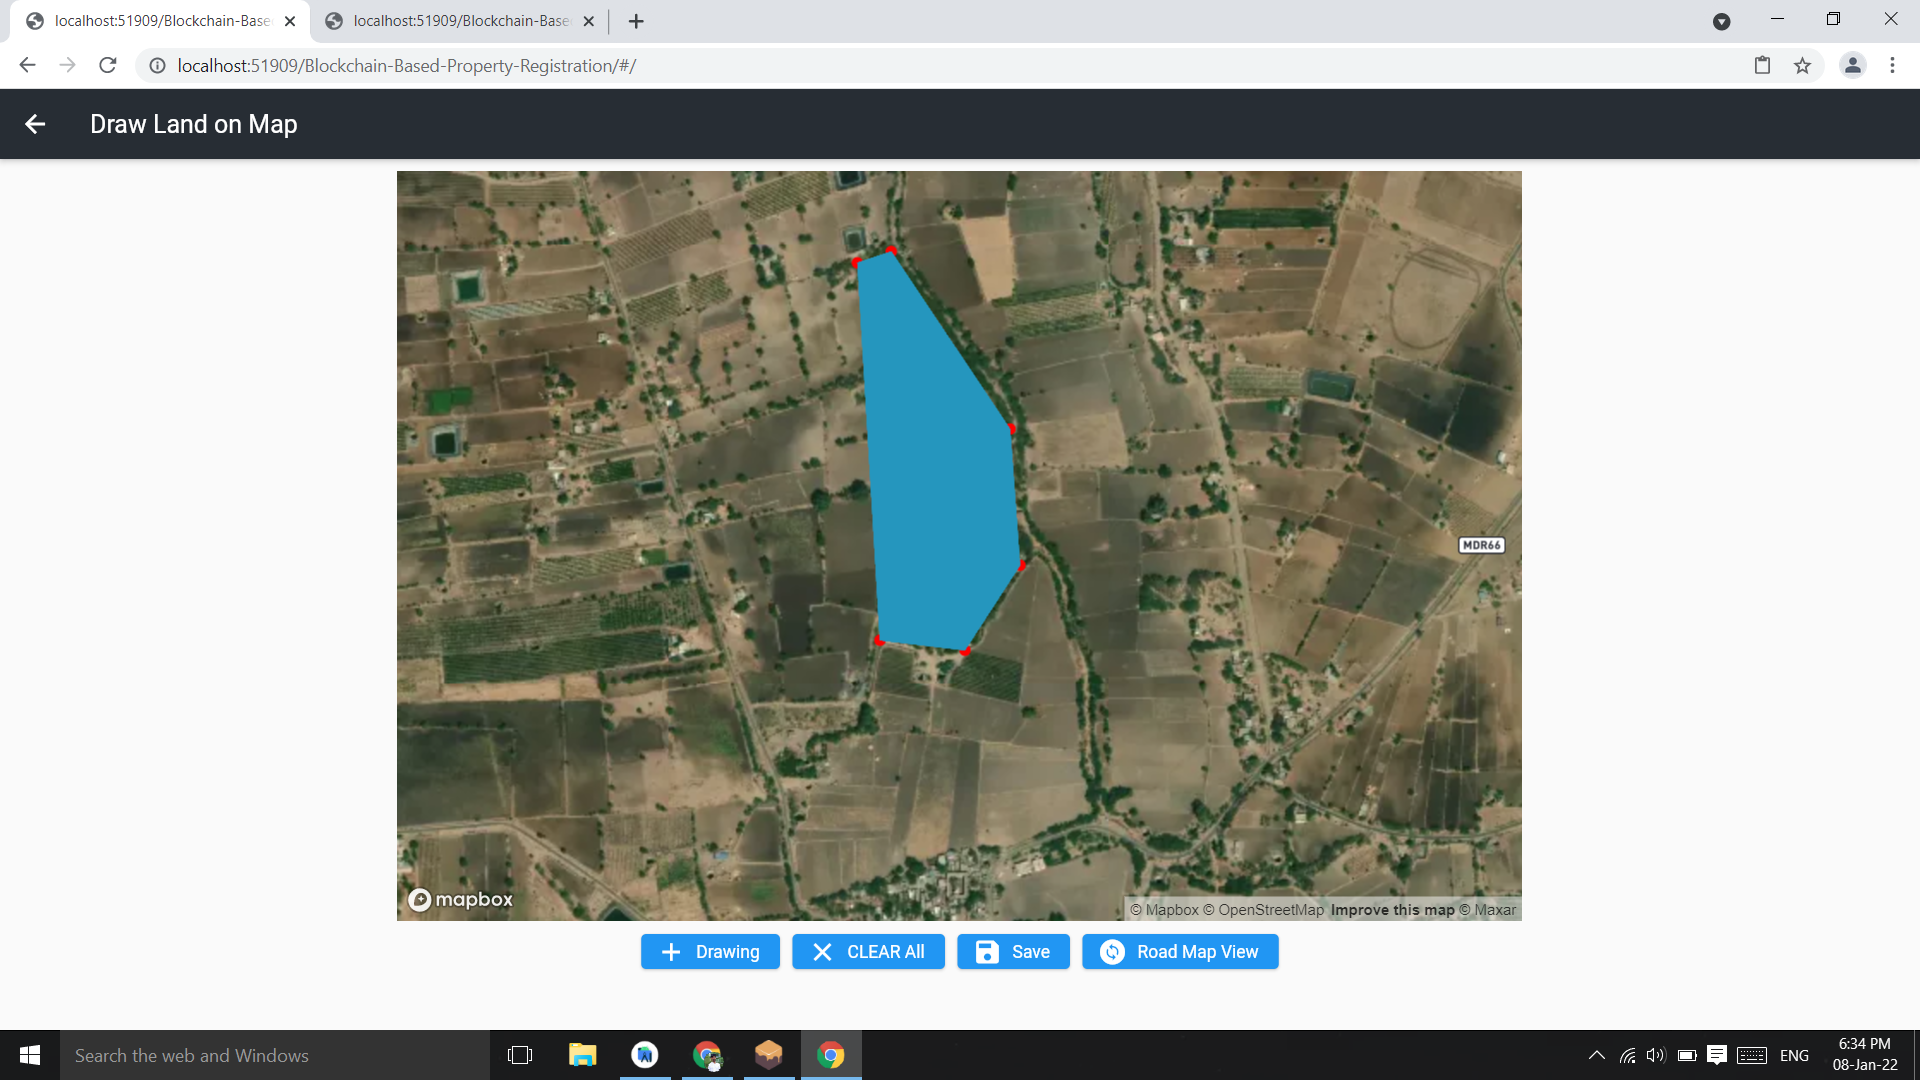
Task: Close the first browser tab
Action: pos(290,21)
